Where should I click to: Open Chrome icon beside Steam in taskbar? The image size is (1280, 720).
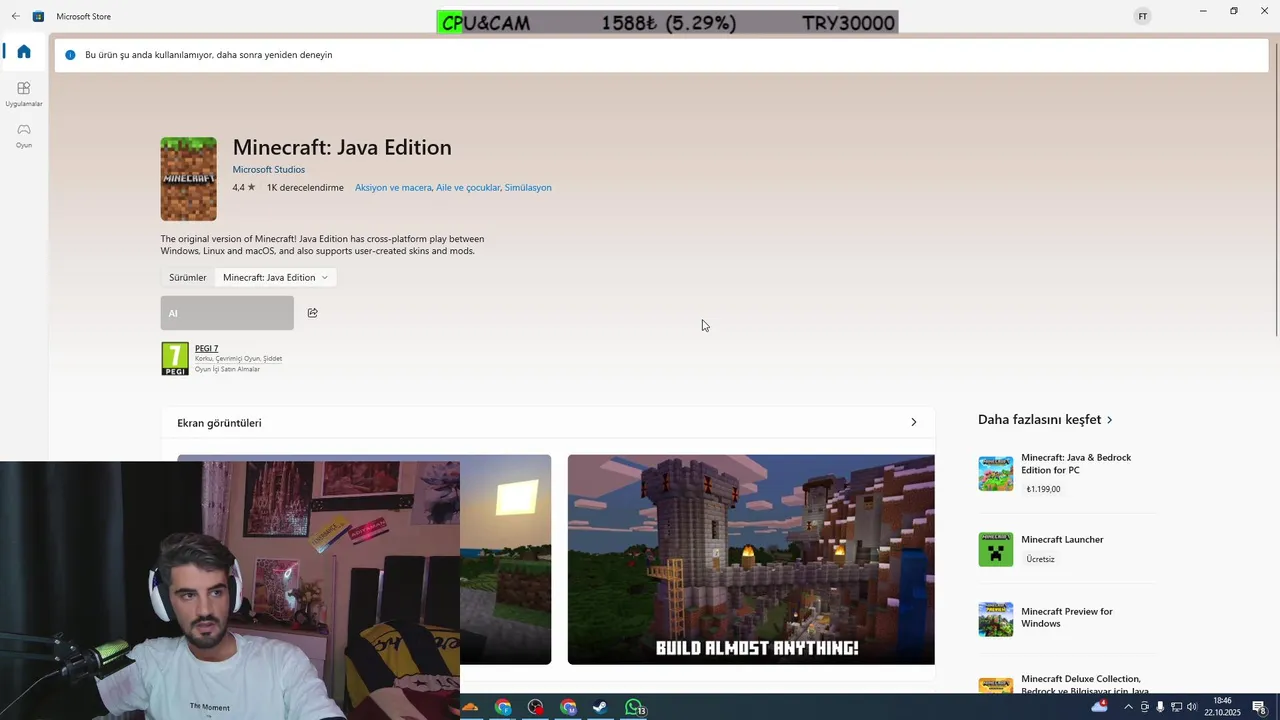click(x=568, y=707)
